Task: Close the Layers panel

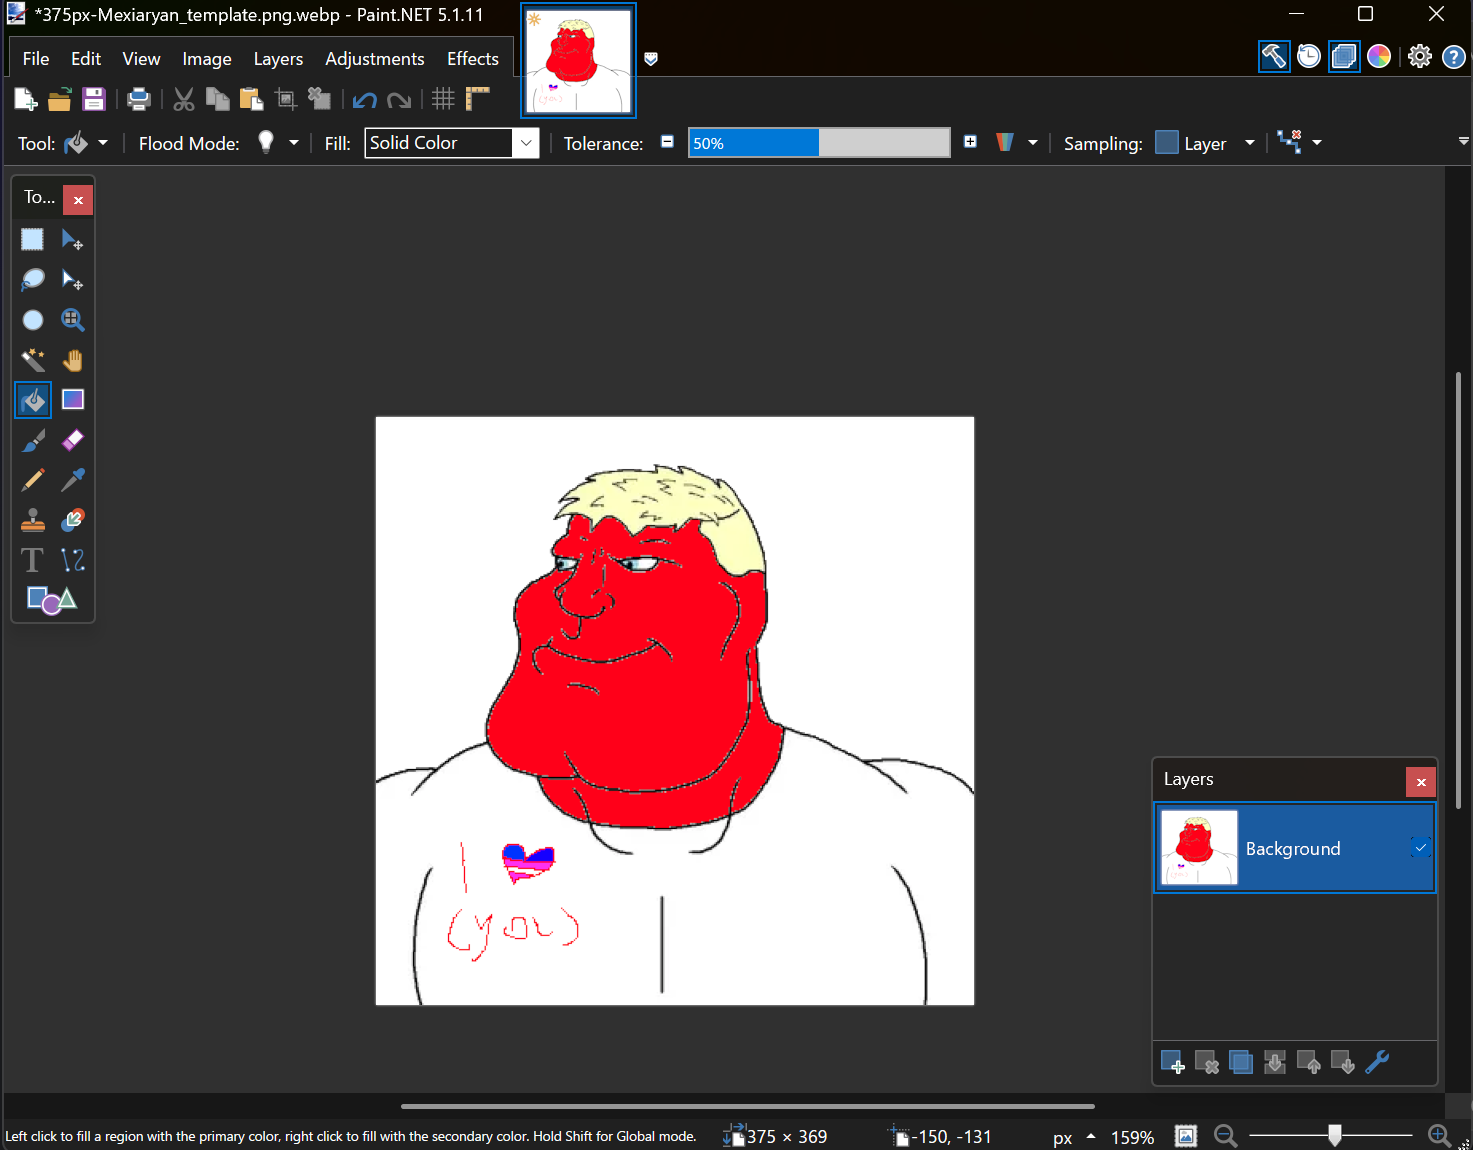Action: click(1420, 782)
